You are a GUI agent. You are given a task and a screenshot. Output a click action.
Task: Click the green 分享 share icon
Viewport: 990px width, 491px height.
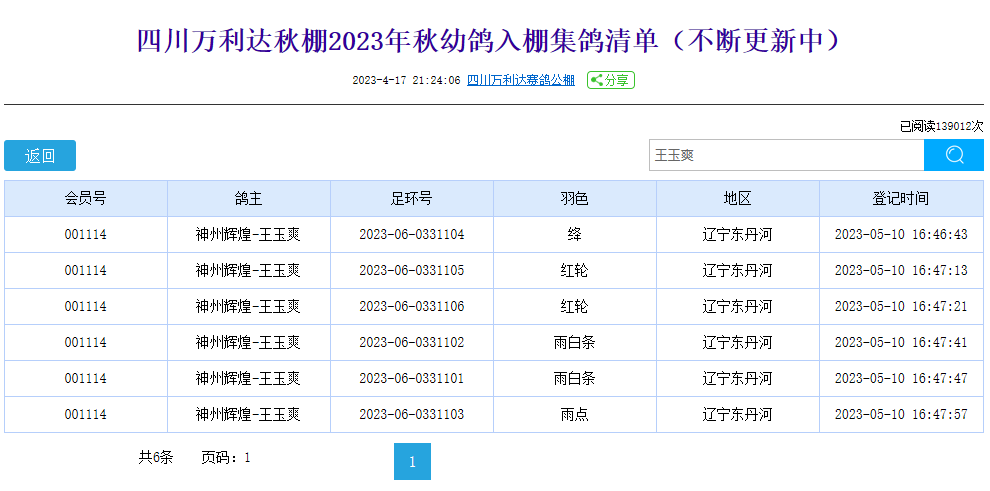[610, 80]
